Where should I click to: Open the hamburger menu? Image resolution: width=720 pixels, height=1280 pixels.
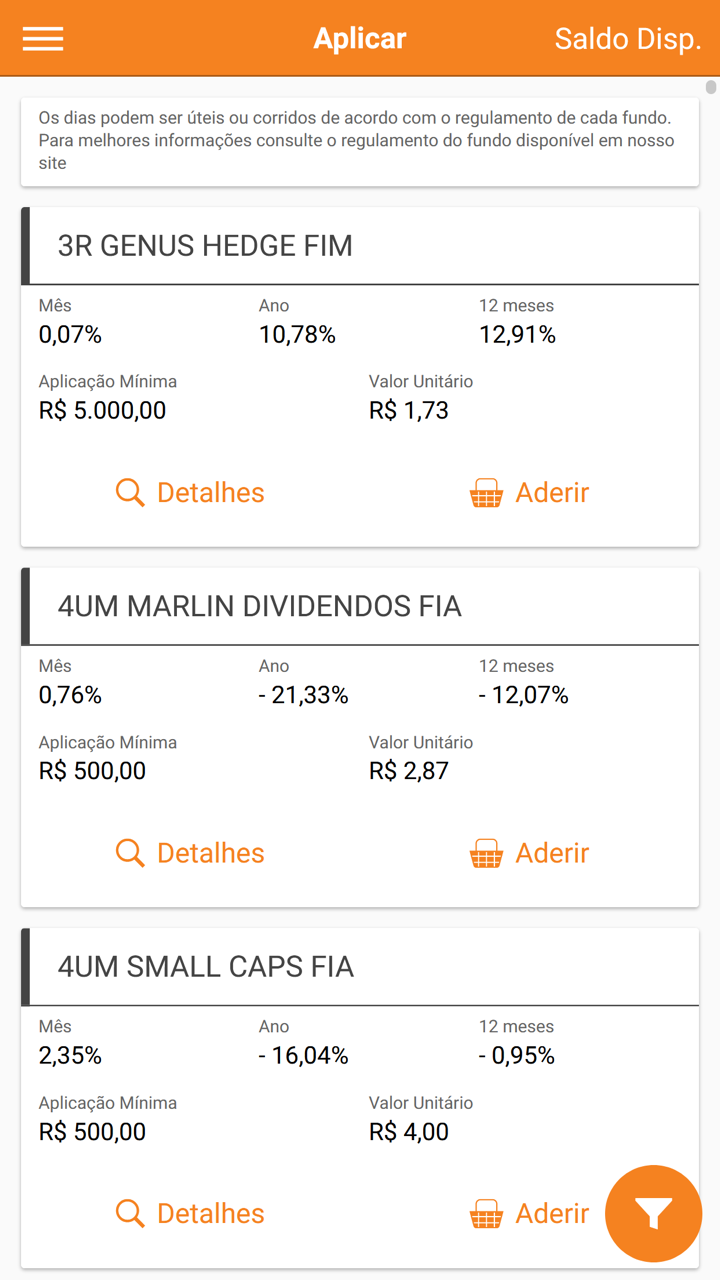tap(43, 39)
